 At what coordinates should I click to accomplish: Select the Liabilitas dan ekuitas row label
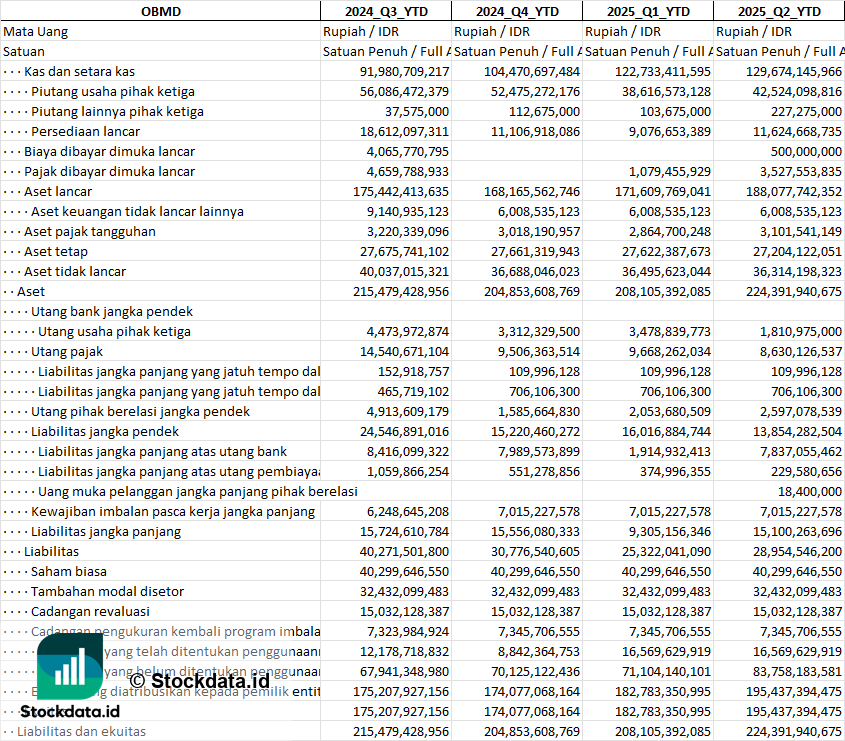(81, 731)
